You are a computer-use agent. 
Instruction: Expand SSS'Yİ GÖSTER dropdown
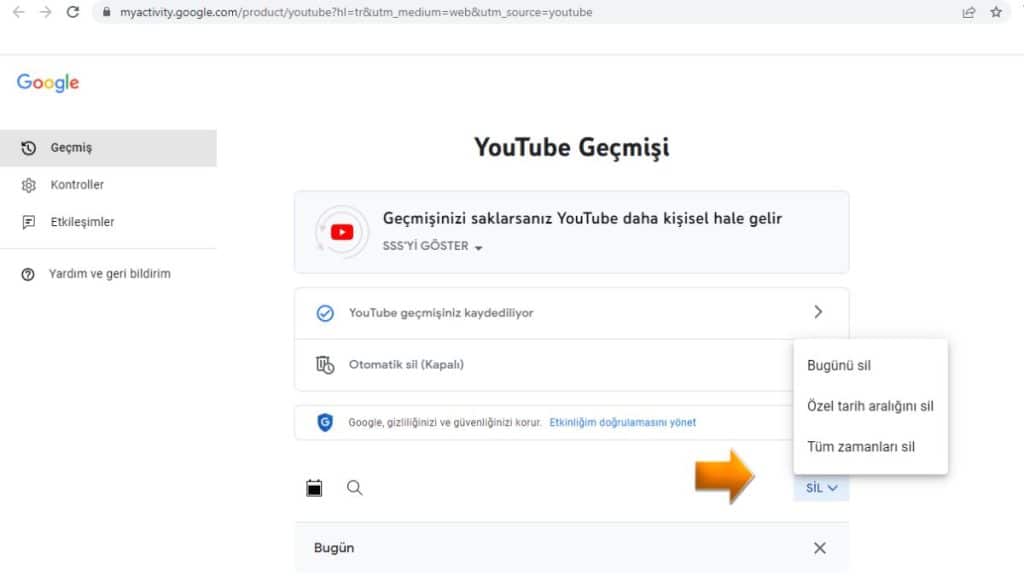point(432,246)
